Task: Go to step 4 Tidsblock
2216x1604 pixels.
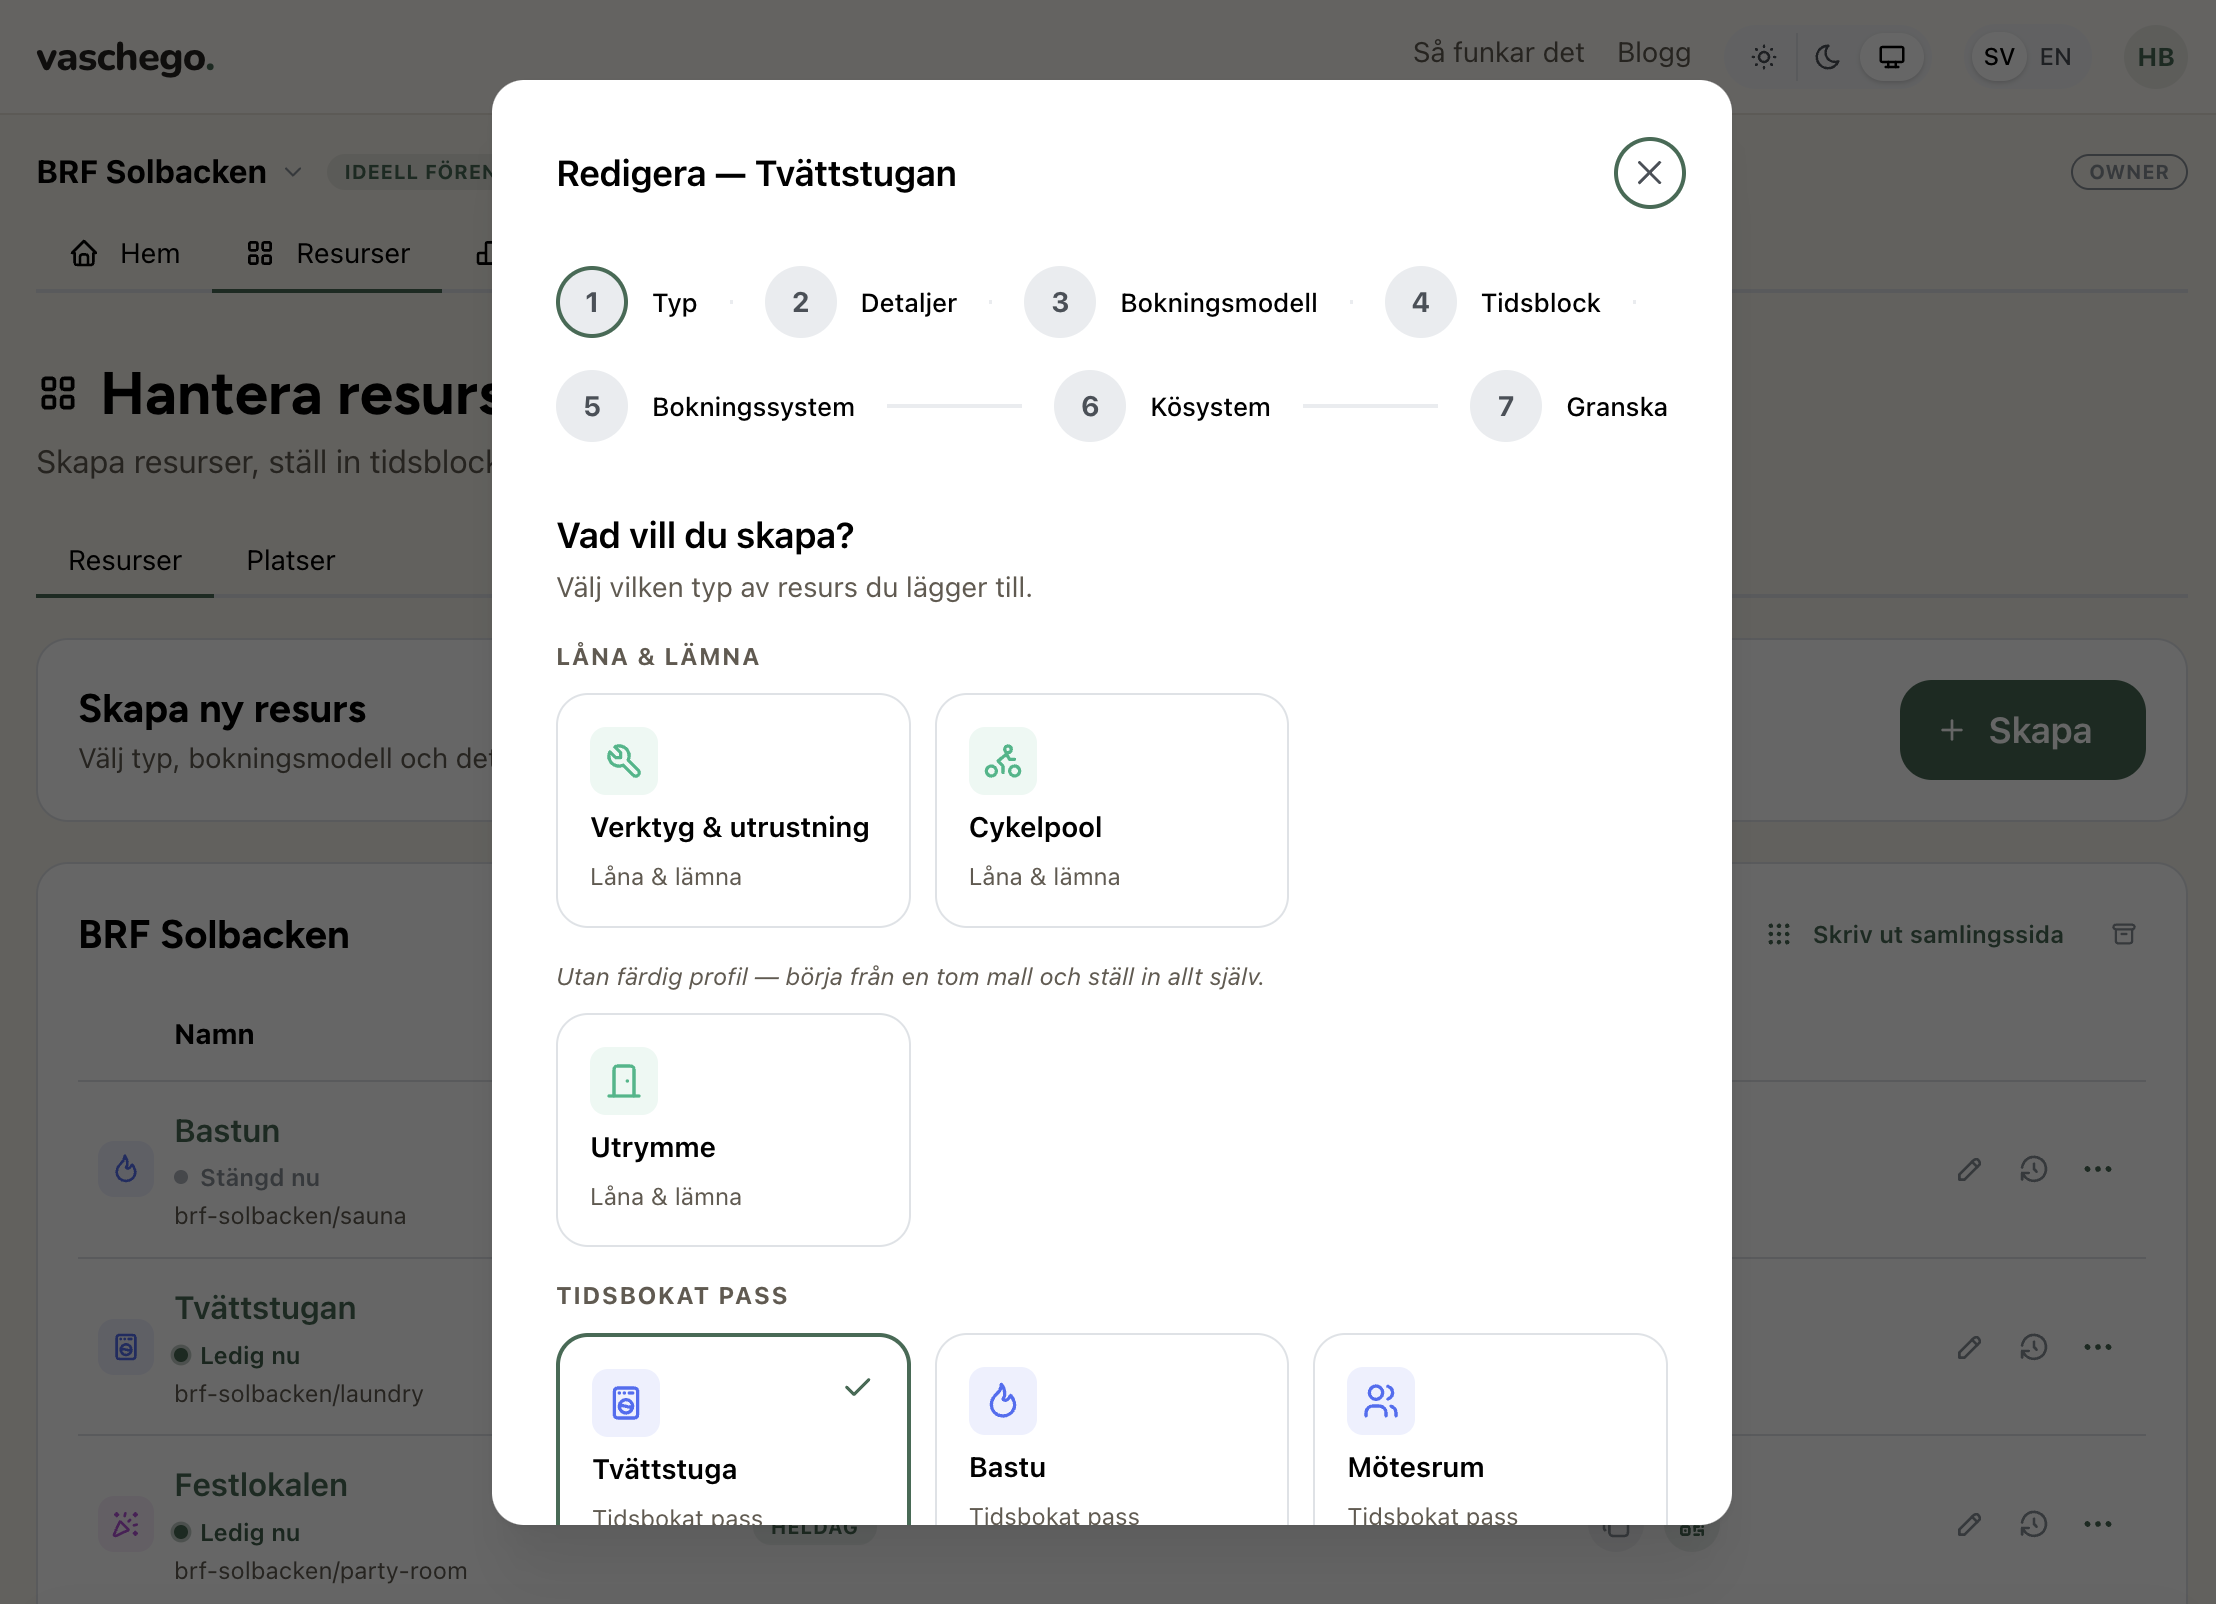Action: tap(1493, 302)
